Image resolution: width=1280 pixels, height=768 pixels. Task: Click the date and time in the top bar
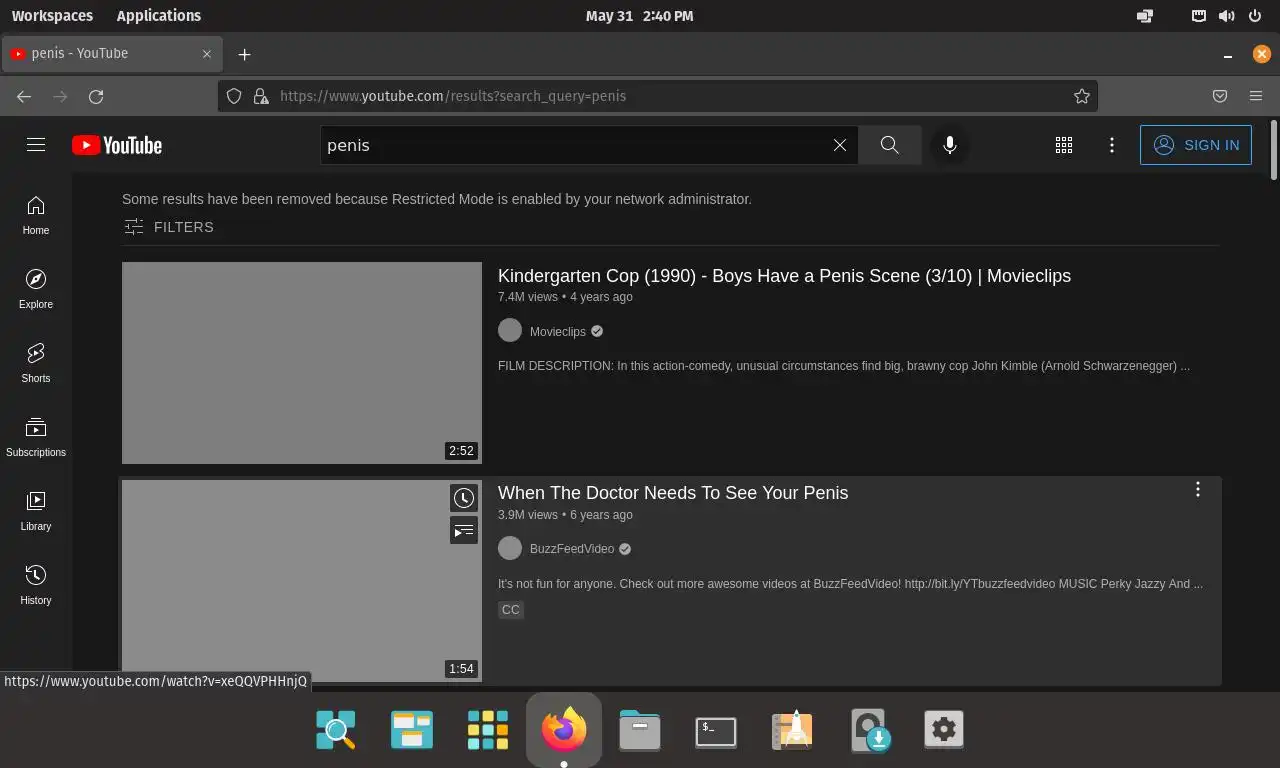[x=639, y=16]
